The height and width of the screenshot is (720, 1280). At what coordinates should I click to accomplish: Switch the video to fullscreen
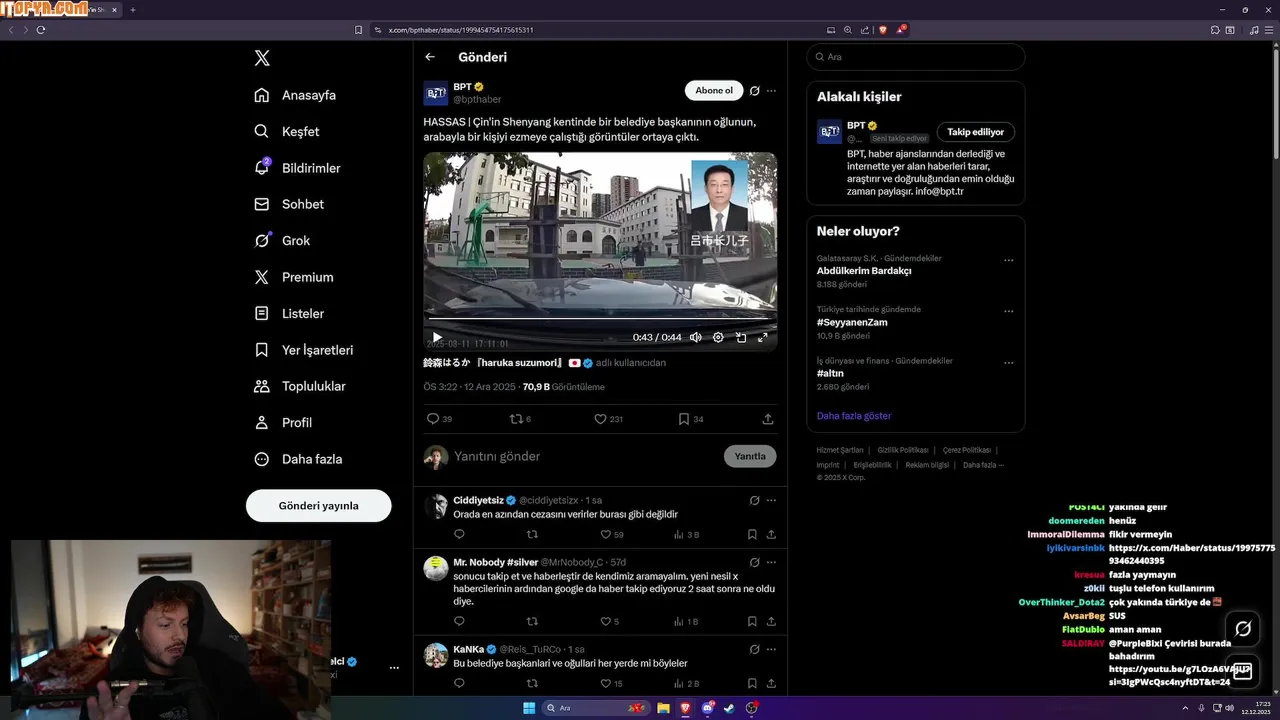click(x=763, y=337)
